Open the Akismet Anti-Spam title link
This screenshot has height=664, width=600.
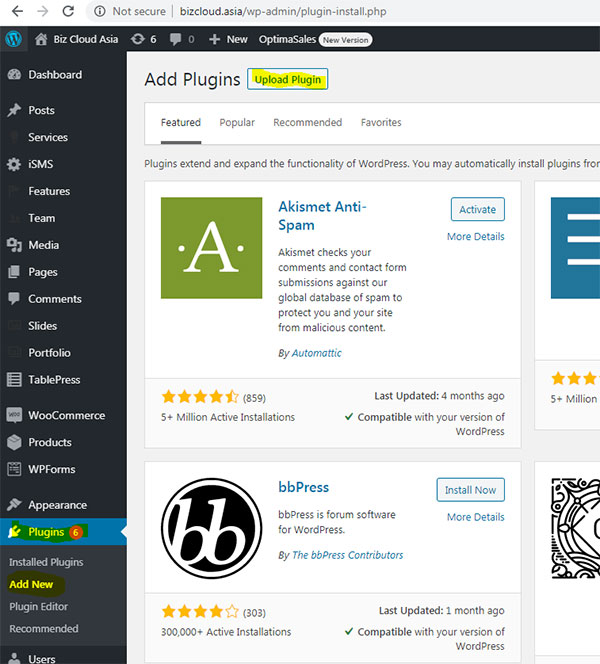[322, 216]
